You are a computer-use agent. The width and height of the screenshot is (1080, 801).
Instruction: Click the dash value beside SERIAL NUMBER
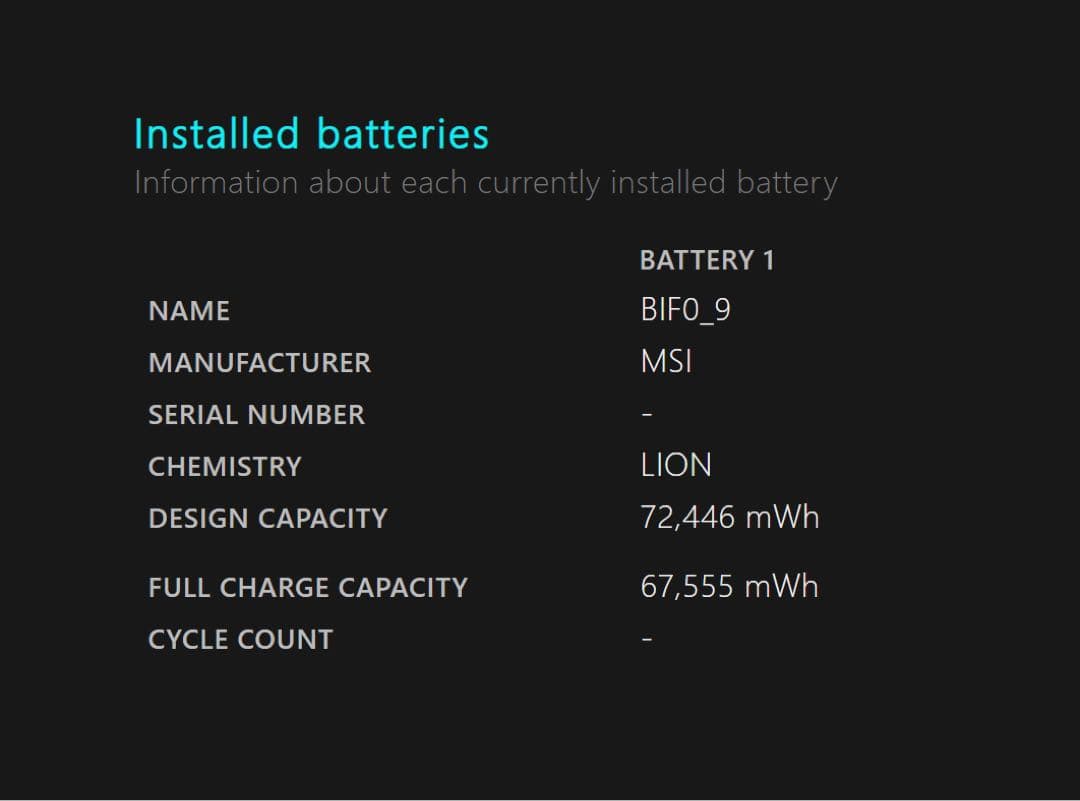[647, 415]
